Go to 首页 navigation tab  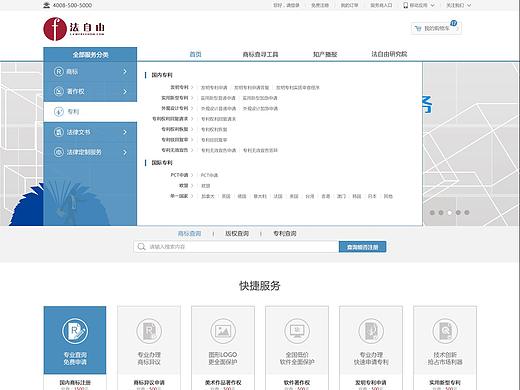tap(195, 54)
